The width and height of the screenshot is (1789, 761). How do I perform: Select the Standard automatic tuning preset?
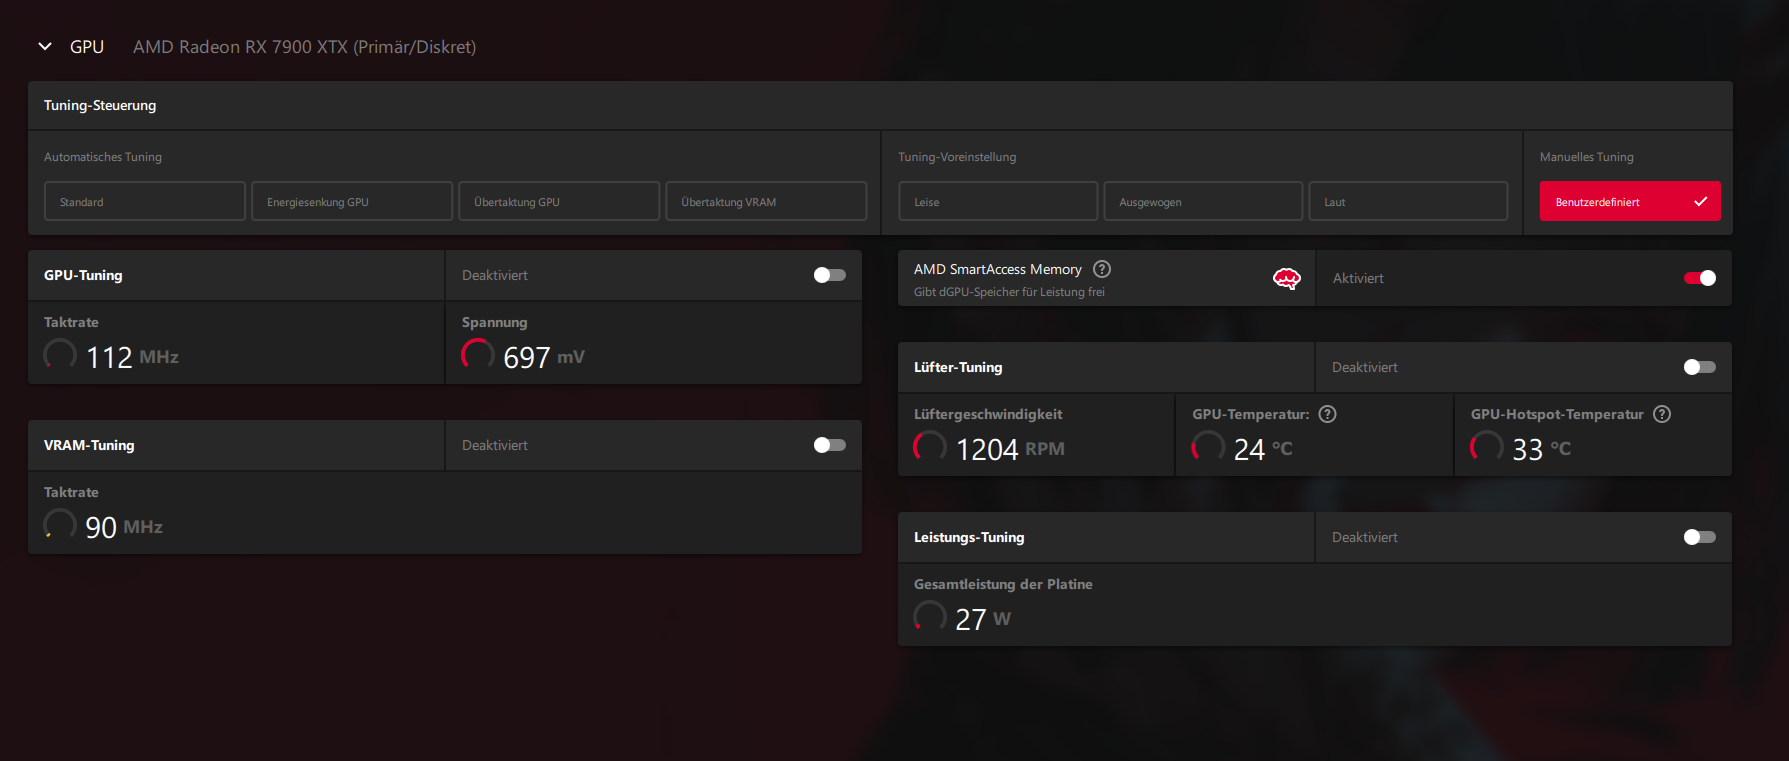coord(145,201)
